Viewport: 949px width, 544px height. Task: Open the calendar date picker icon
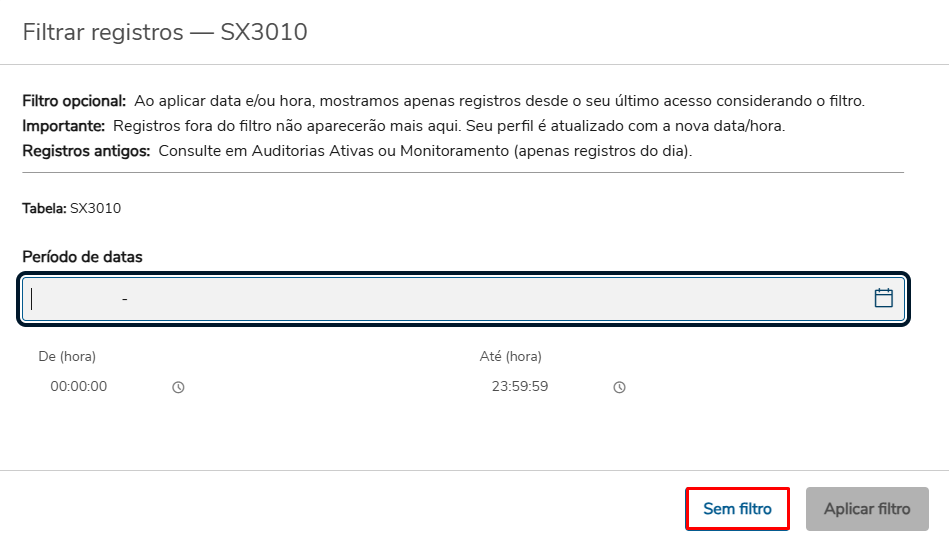[883, 298]
